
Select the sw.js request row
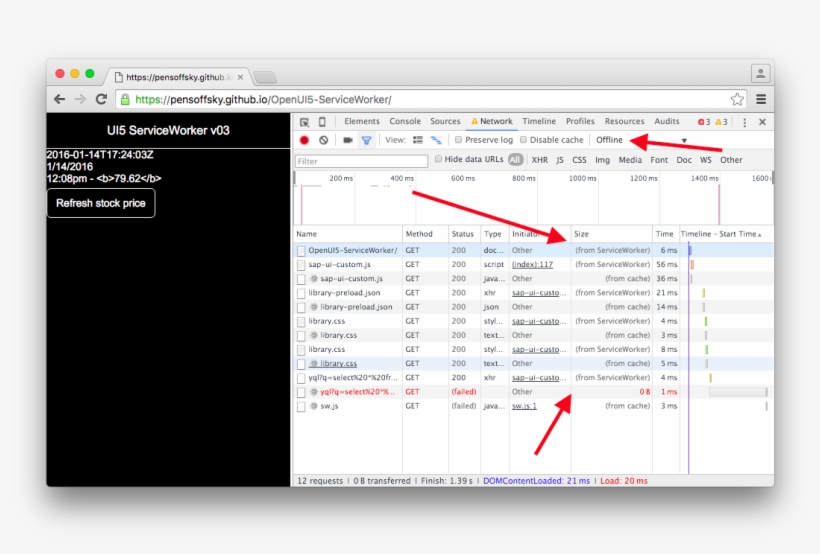(x=533, y=406)
